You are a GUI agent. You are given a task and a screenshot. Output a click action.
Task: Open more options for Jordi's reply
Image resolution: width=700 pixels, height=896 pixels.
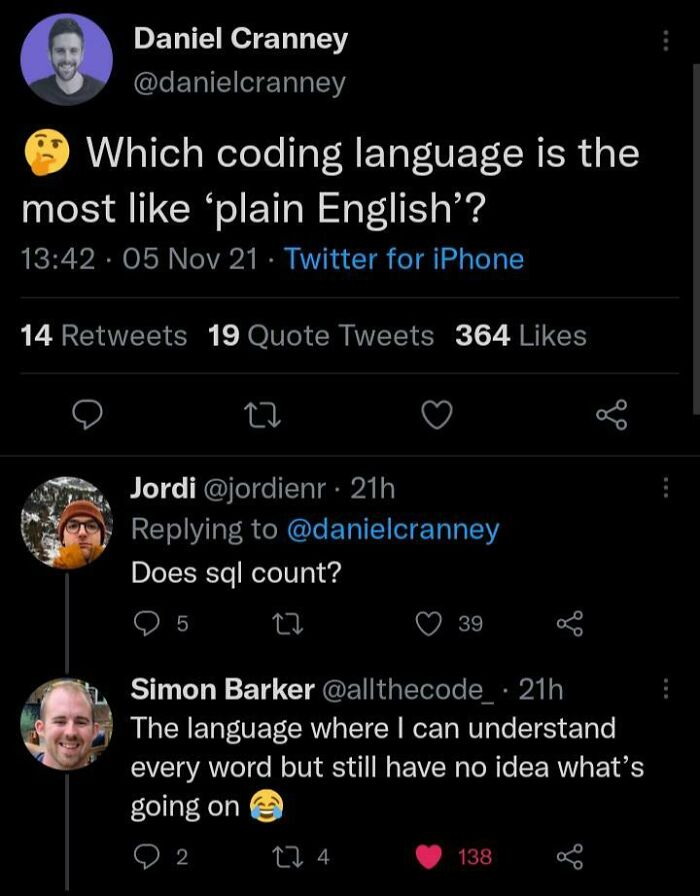(x=666, y=489)
